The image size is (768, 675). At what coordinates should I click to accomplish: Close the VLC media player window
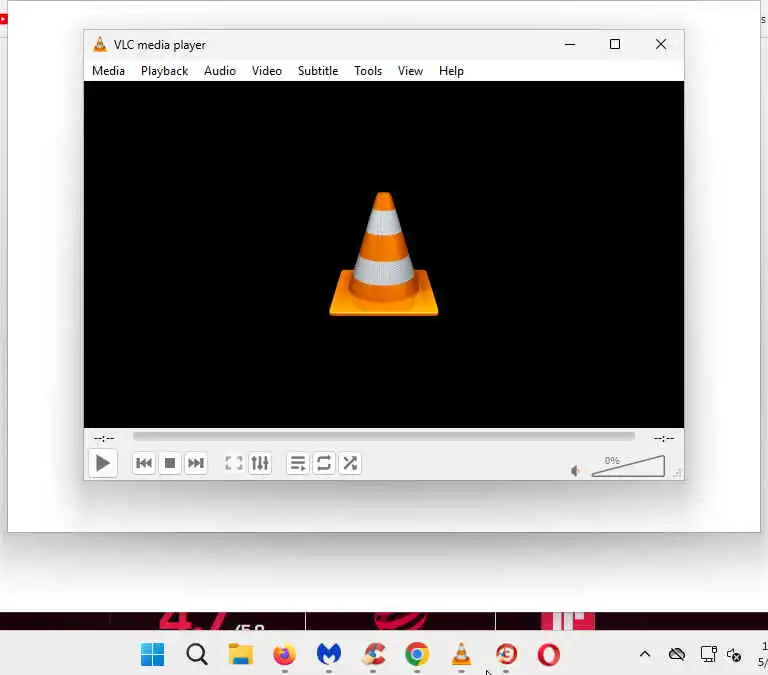[x=661, y=44]
